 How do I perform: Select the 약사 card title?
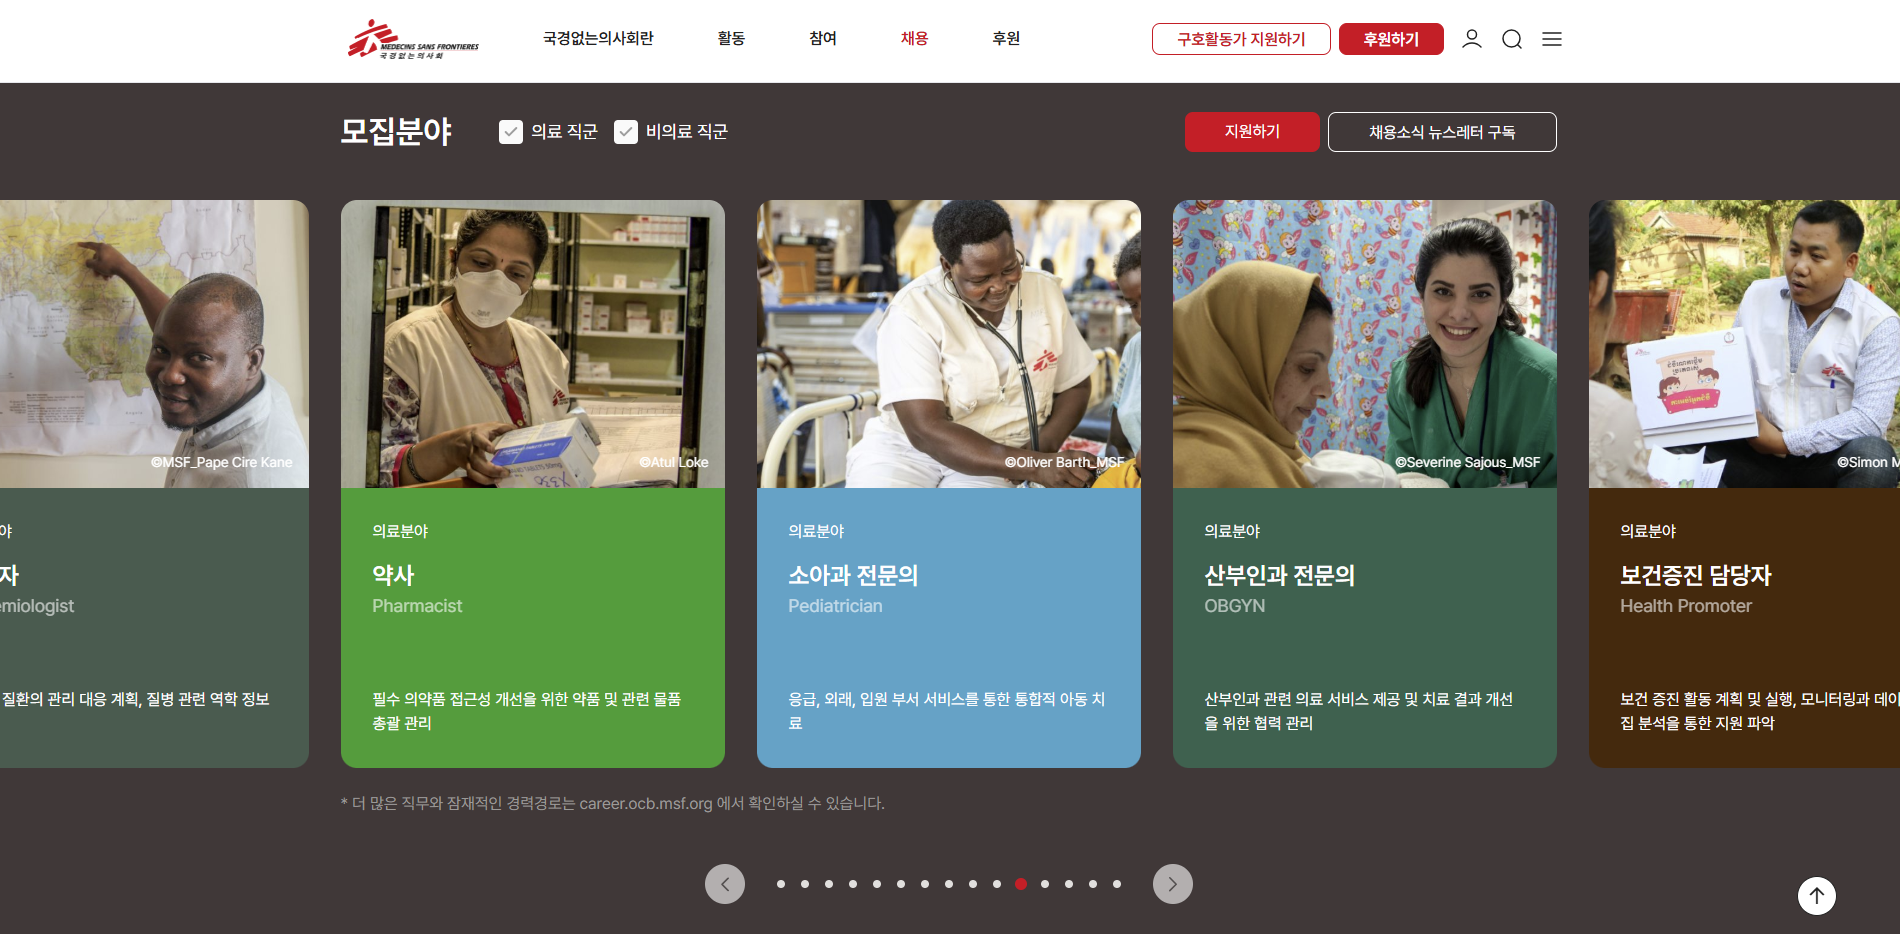pos(393,575)
